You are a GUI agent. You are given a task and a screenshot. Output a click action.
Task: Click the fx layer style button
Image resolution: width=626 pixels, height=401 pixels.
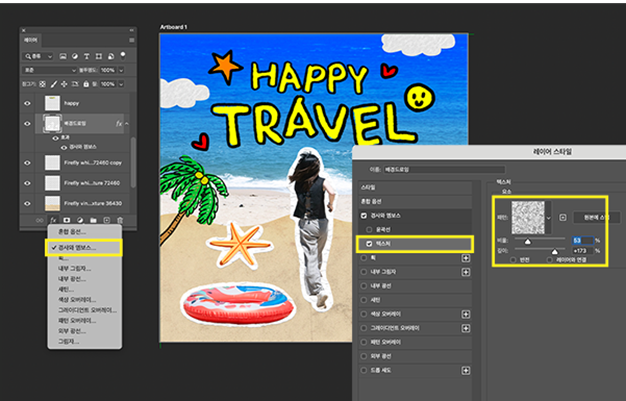pos(53,220)
